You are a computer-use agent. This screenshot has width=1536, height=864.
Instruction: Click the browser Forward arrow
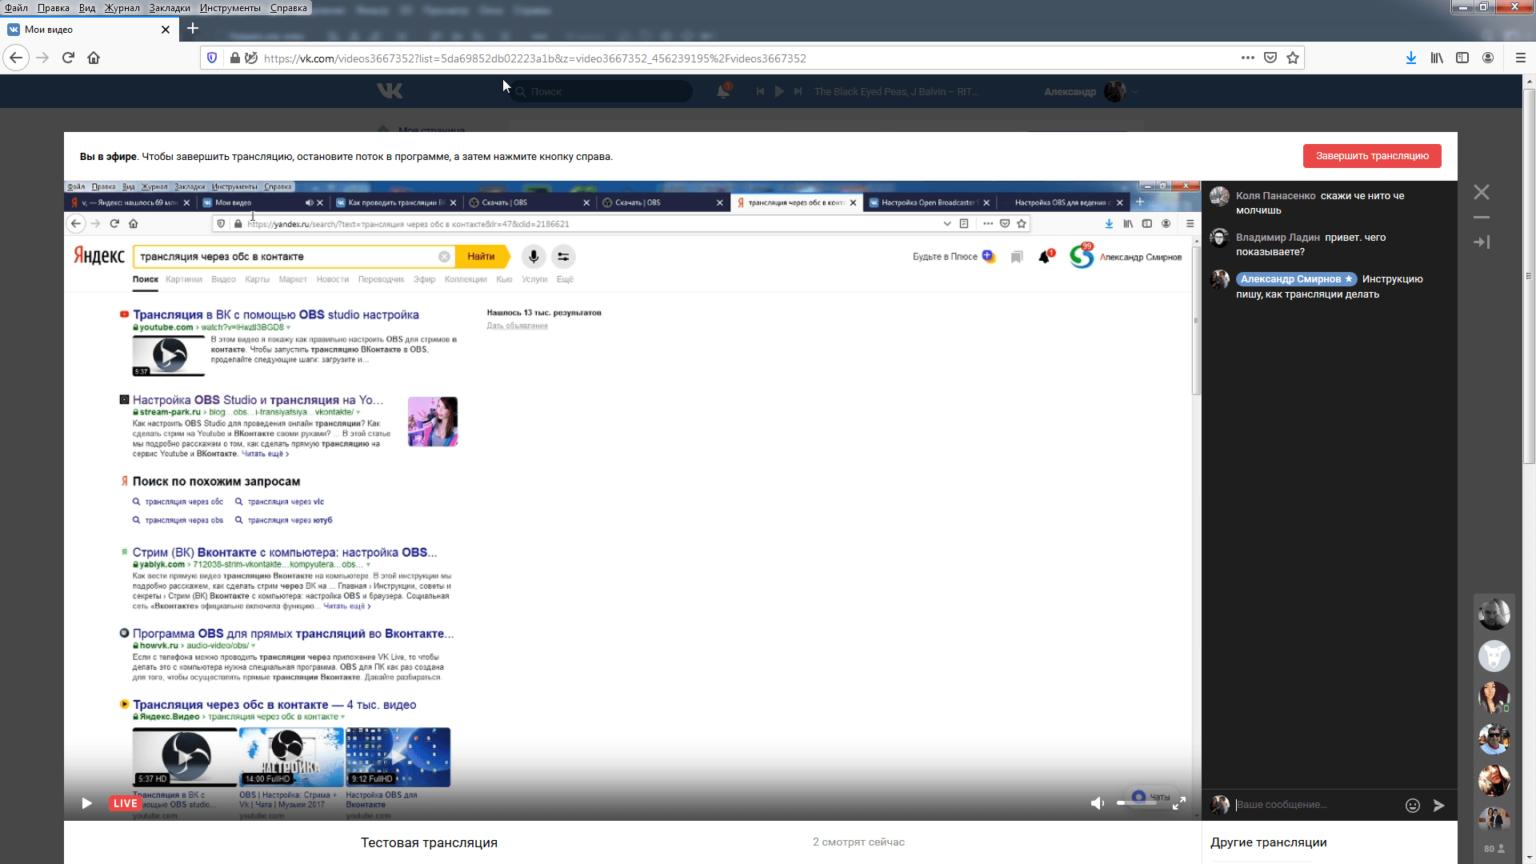click(42, 58)
